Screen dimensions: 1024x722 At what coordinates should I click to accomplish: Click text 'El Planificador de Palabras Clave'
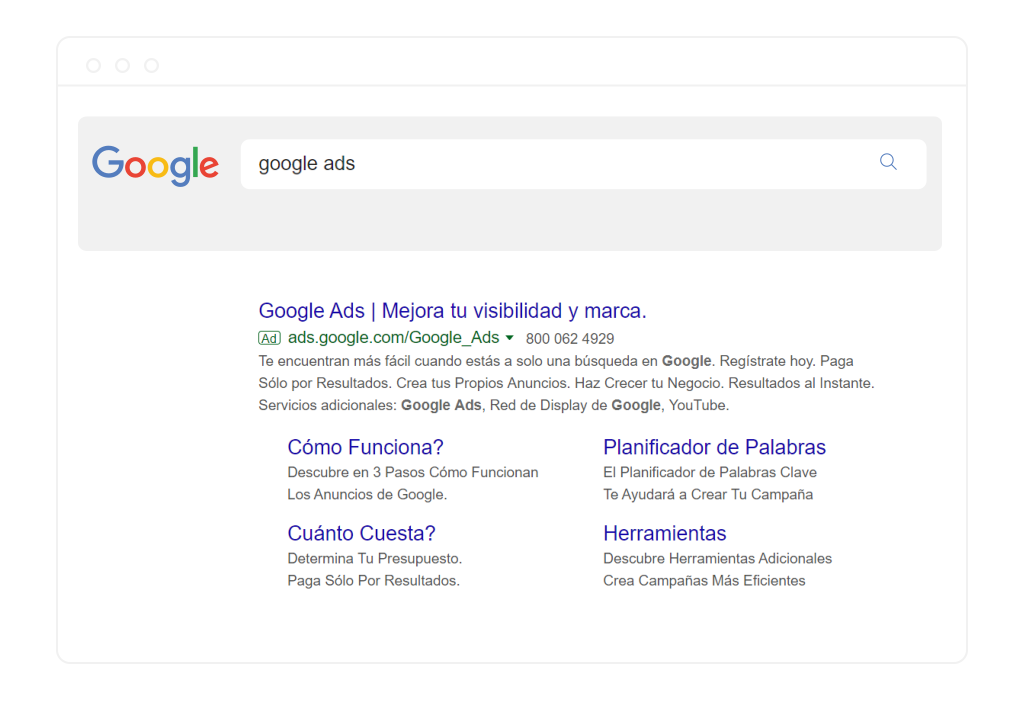(710, 472)
